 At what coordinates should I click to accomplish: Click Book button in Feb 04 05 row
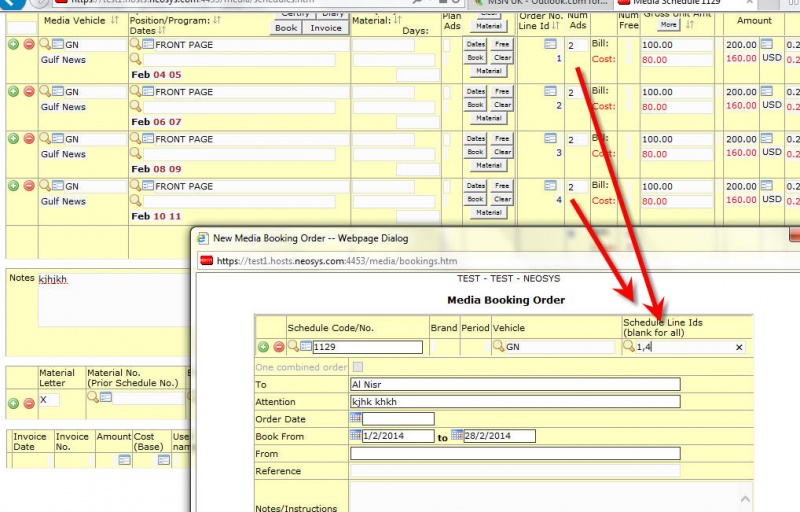tap(476, 58)
